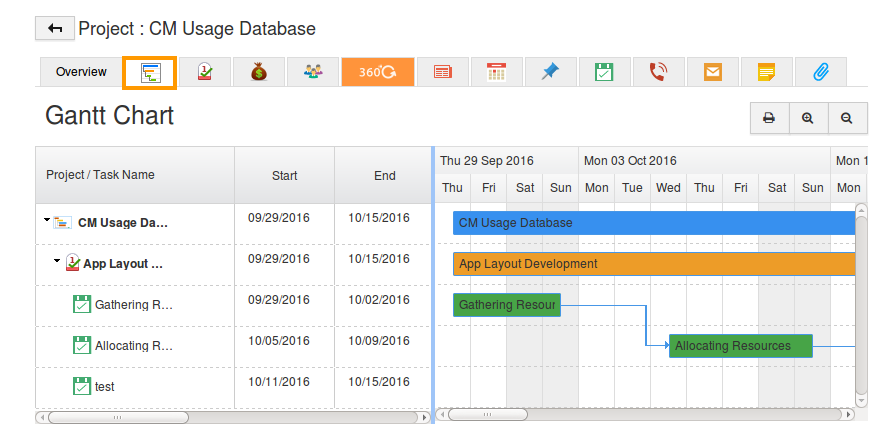Open the Overview tab
This screenshot has width=883, height=434.
pyautogui.click(x=81, y=72)
